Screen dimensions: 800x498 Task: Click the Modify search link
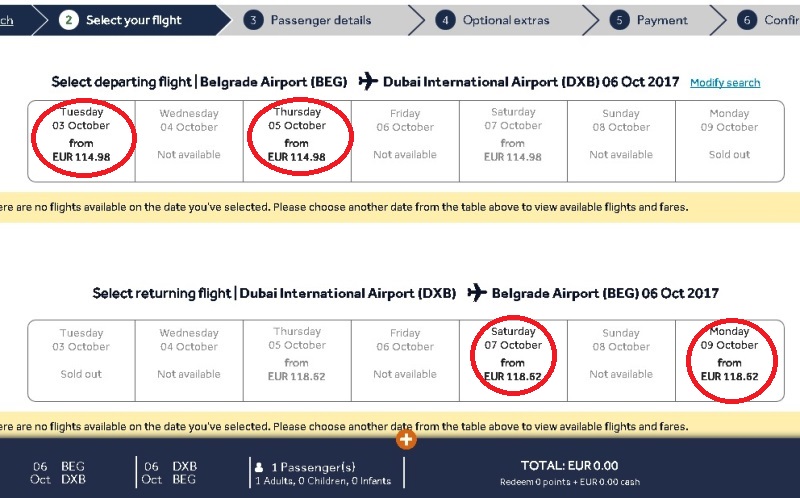725,83
